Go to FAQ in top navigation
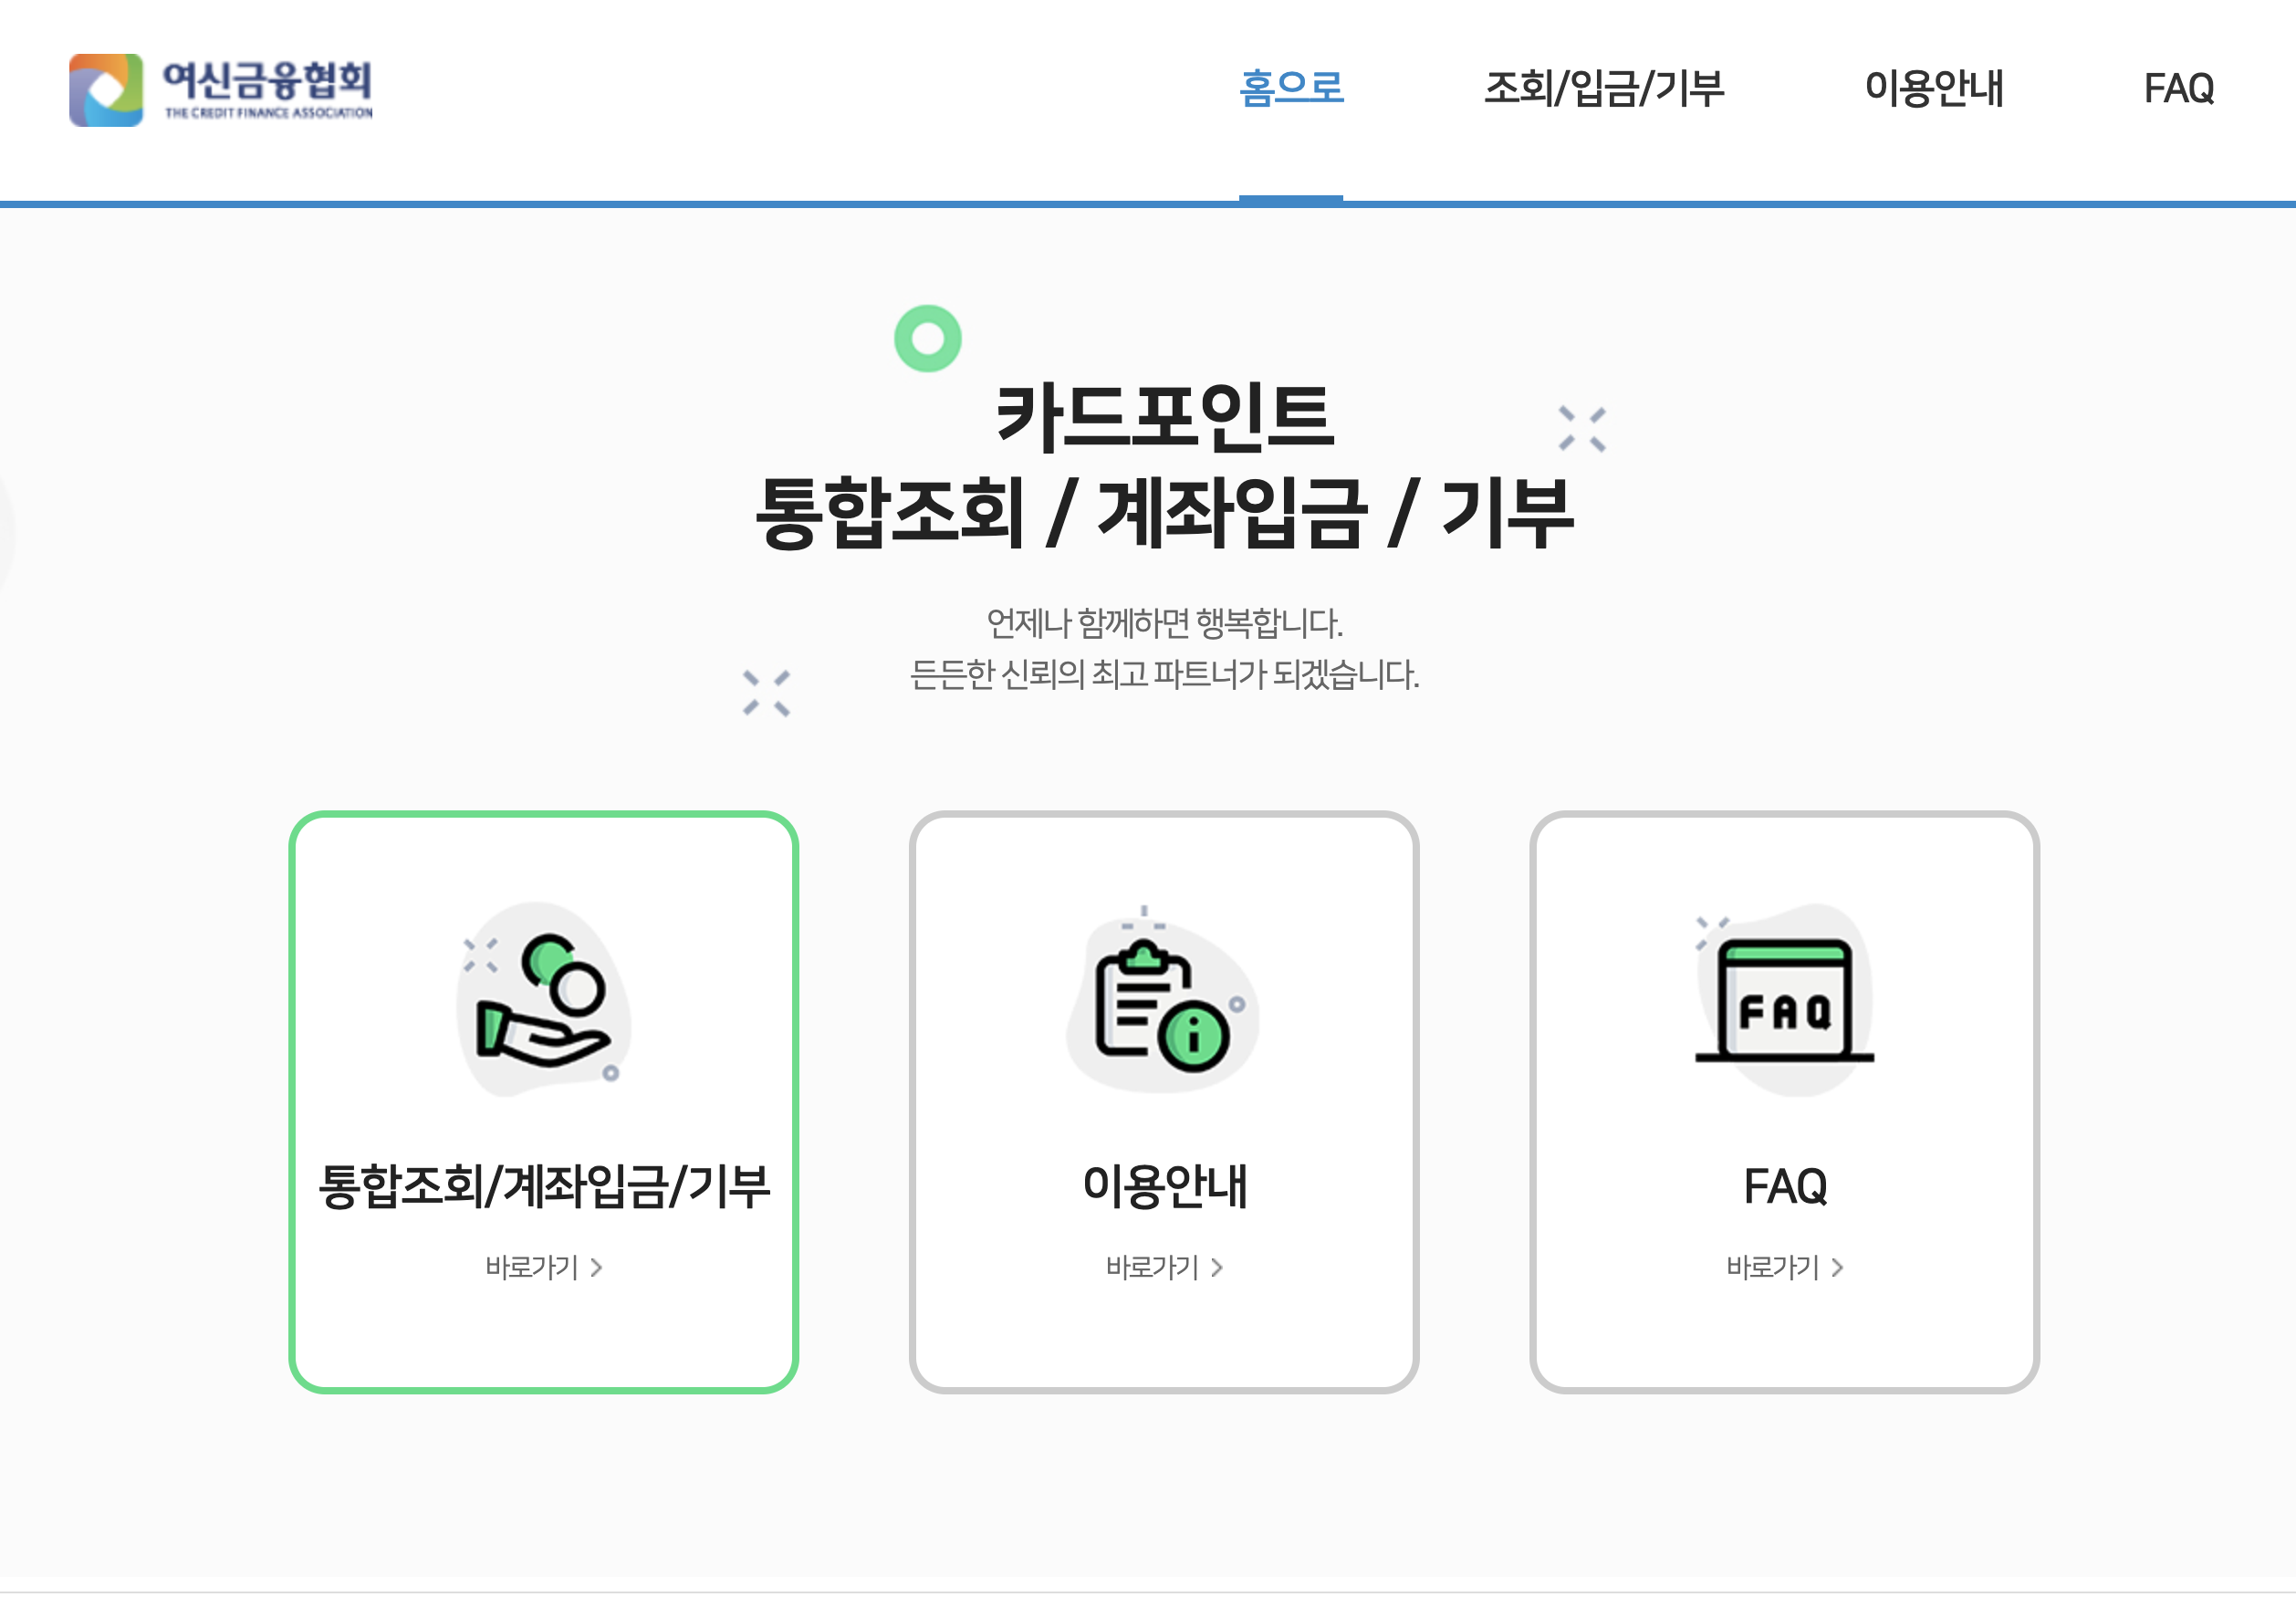2296x1597 pixels. (2177, 88)
